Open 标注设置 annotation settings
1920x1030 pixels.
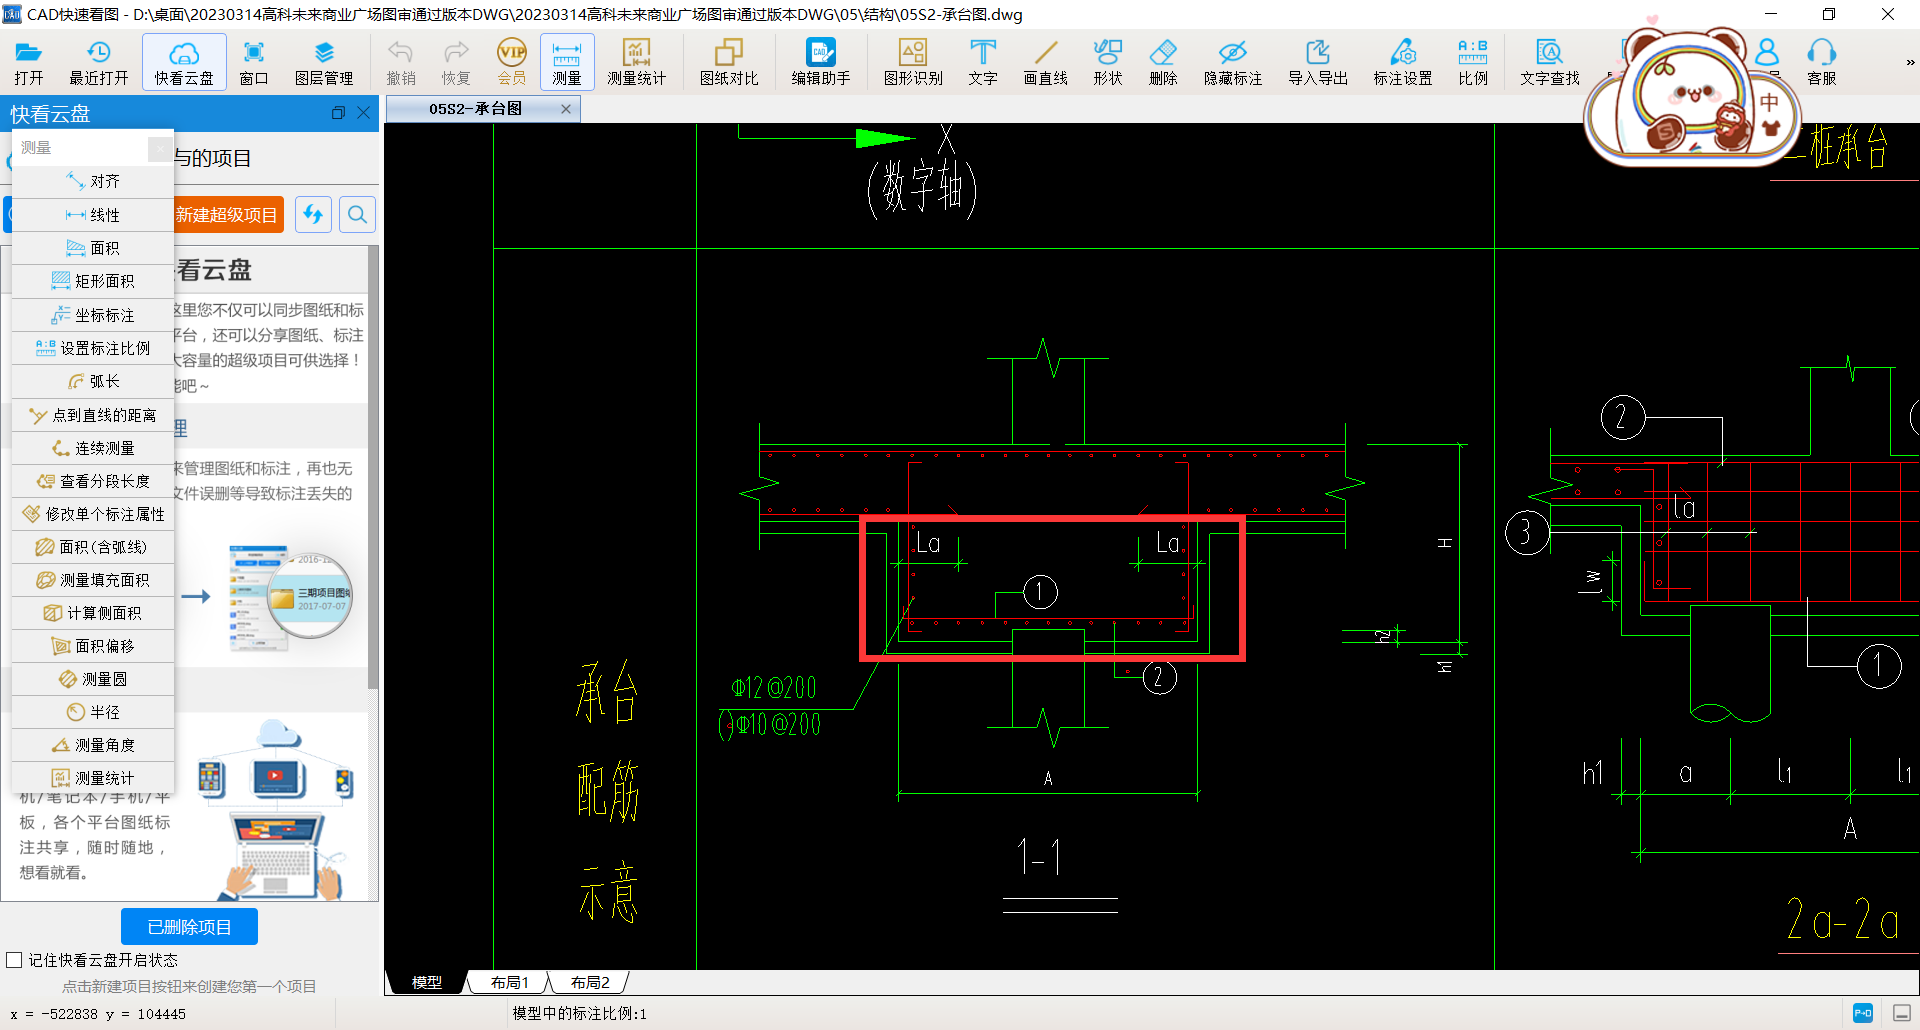[x=1403, y=62]
